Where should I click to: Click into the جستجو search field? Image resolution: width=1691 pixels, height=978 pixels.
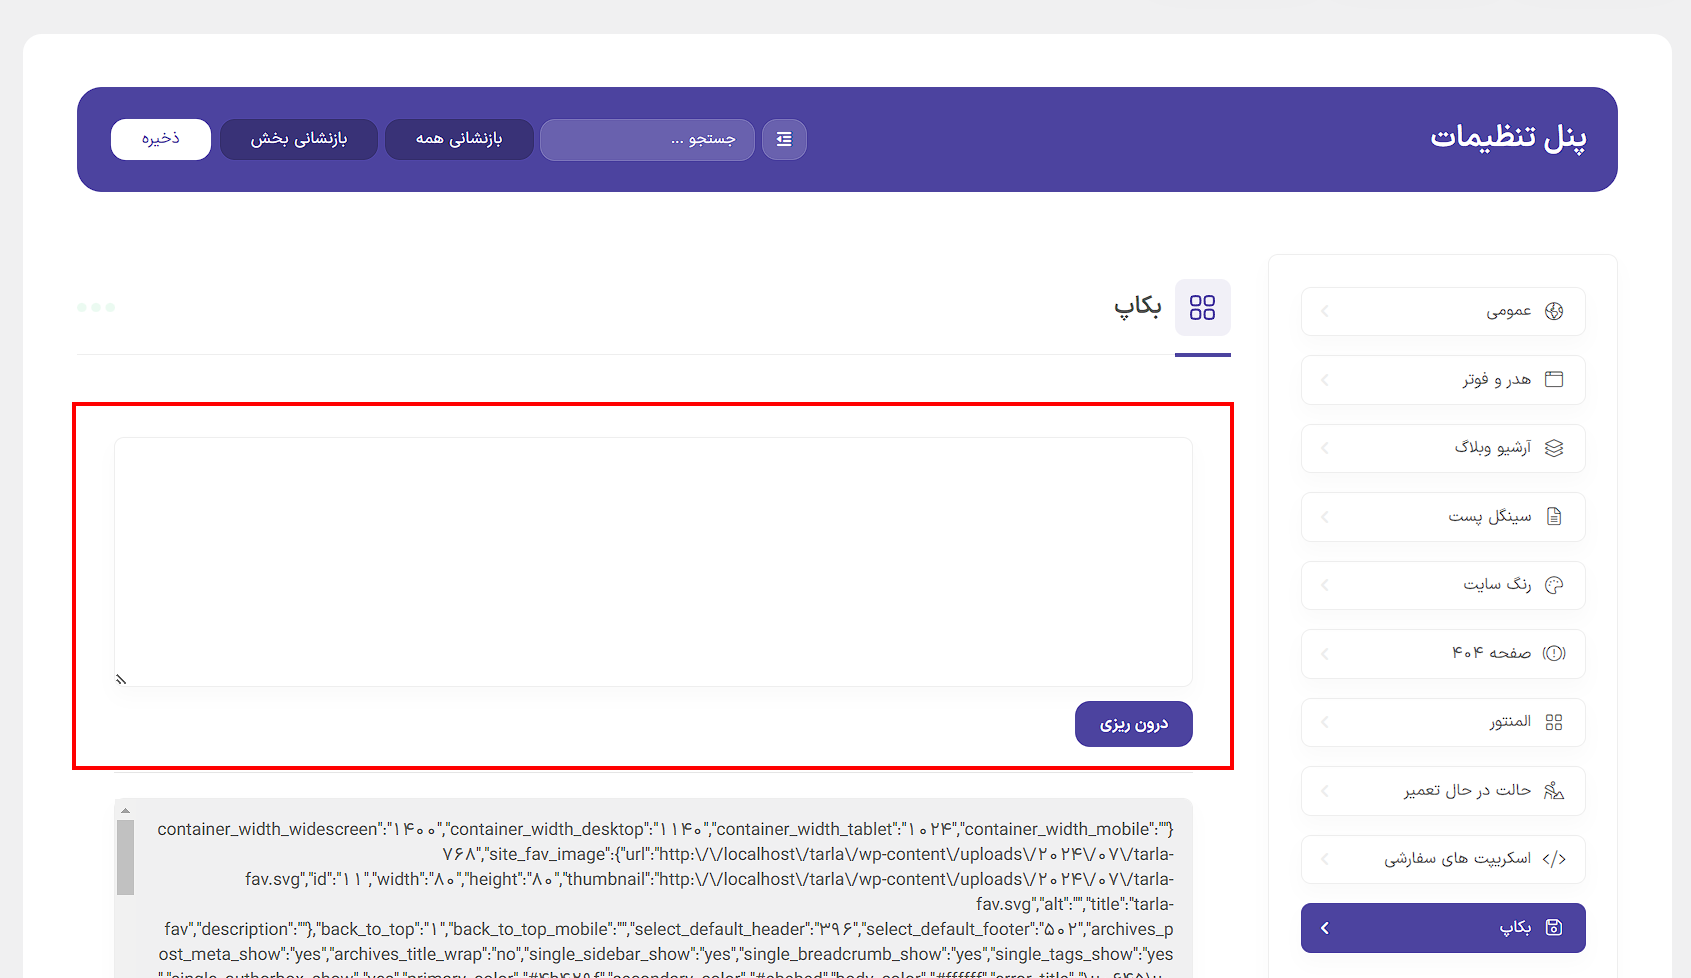[647, 139]
